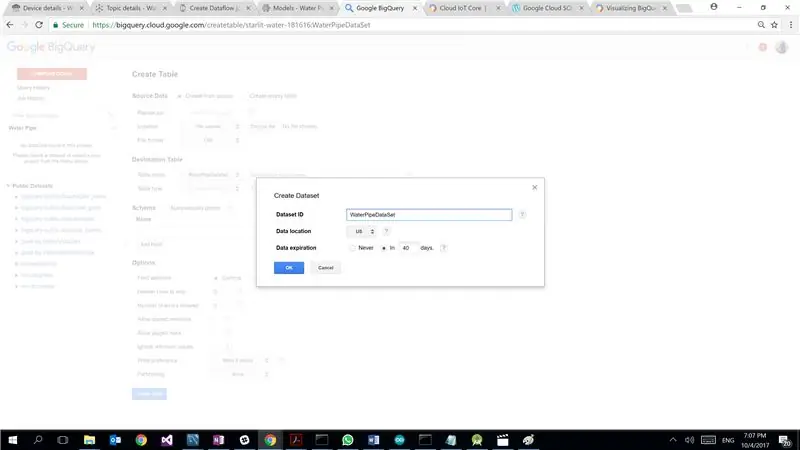Open touch keyboard from tray
Image resolution: width=800 pixels, height=450 pixels.
pos(708,440)
